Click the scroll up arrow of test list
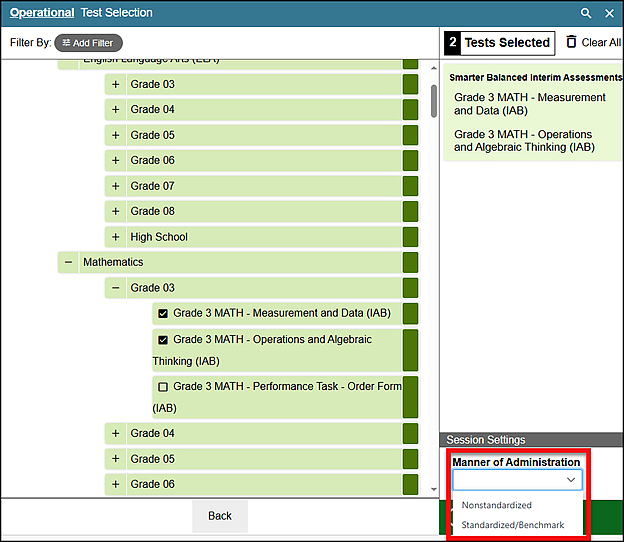This screenshot has height=542, width=624. click(x=434, y=68)
